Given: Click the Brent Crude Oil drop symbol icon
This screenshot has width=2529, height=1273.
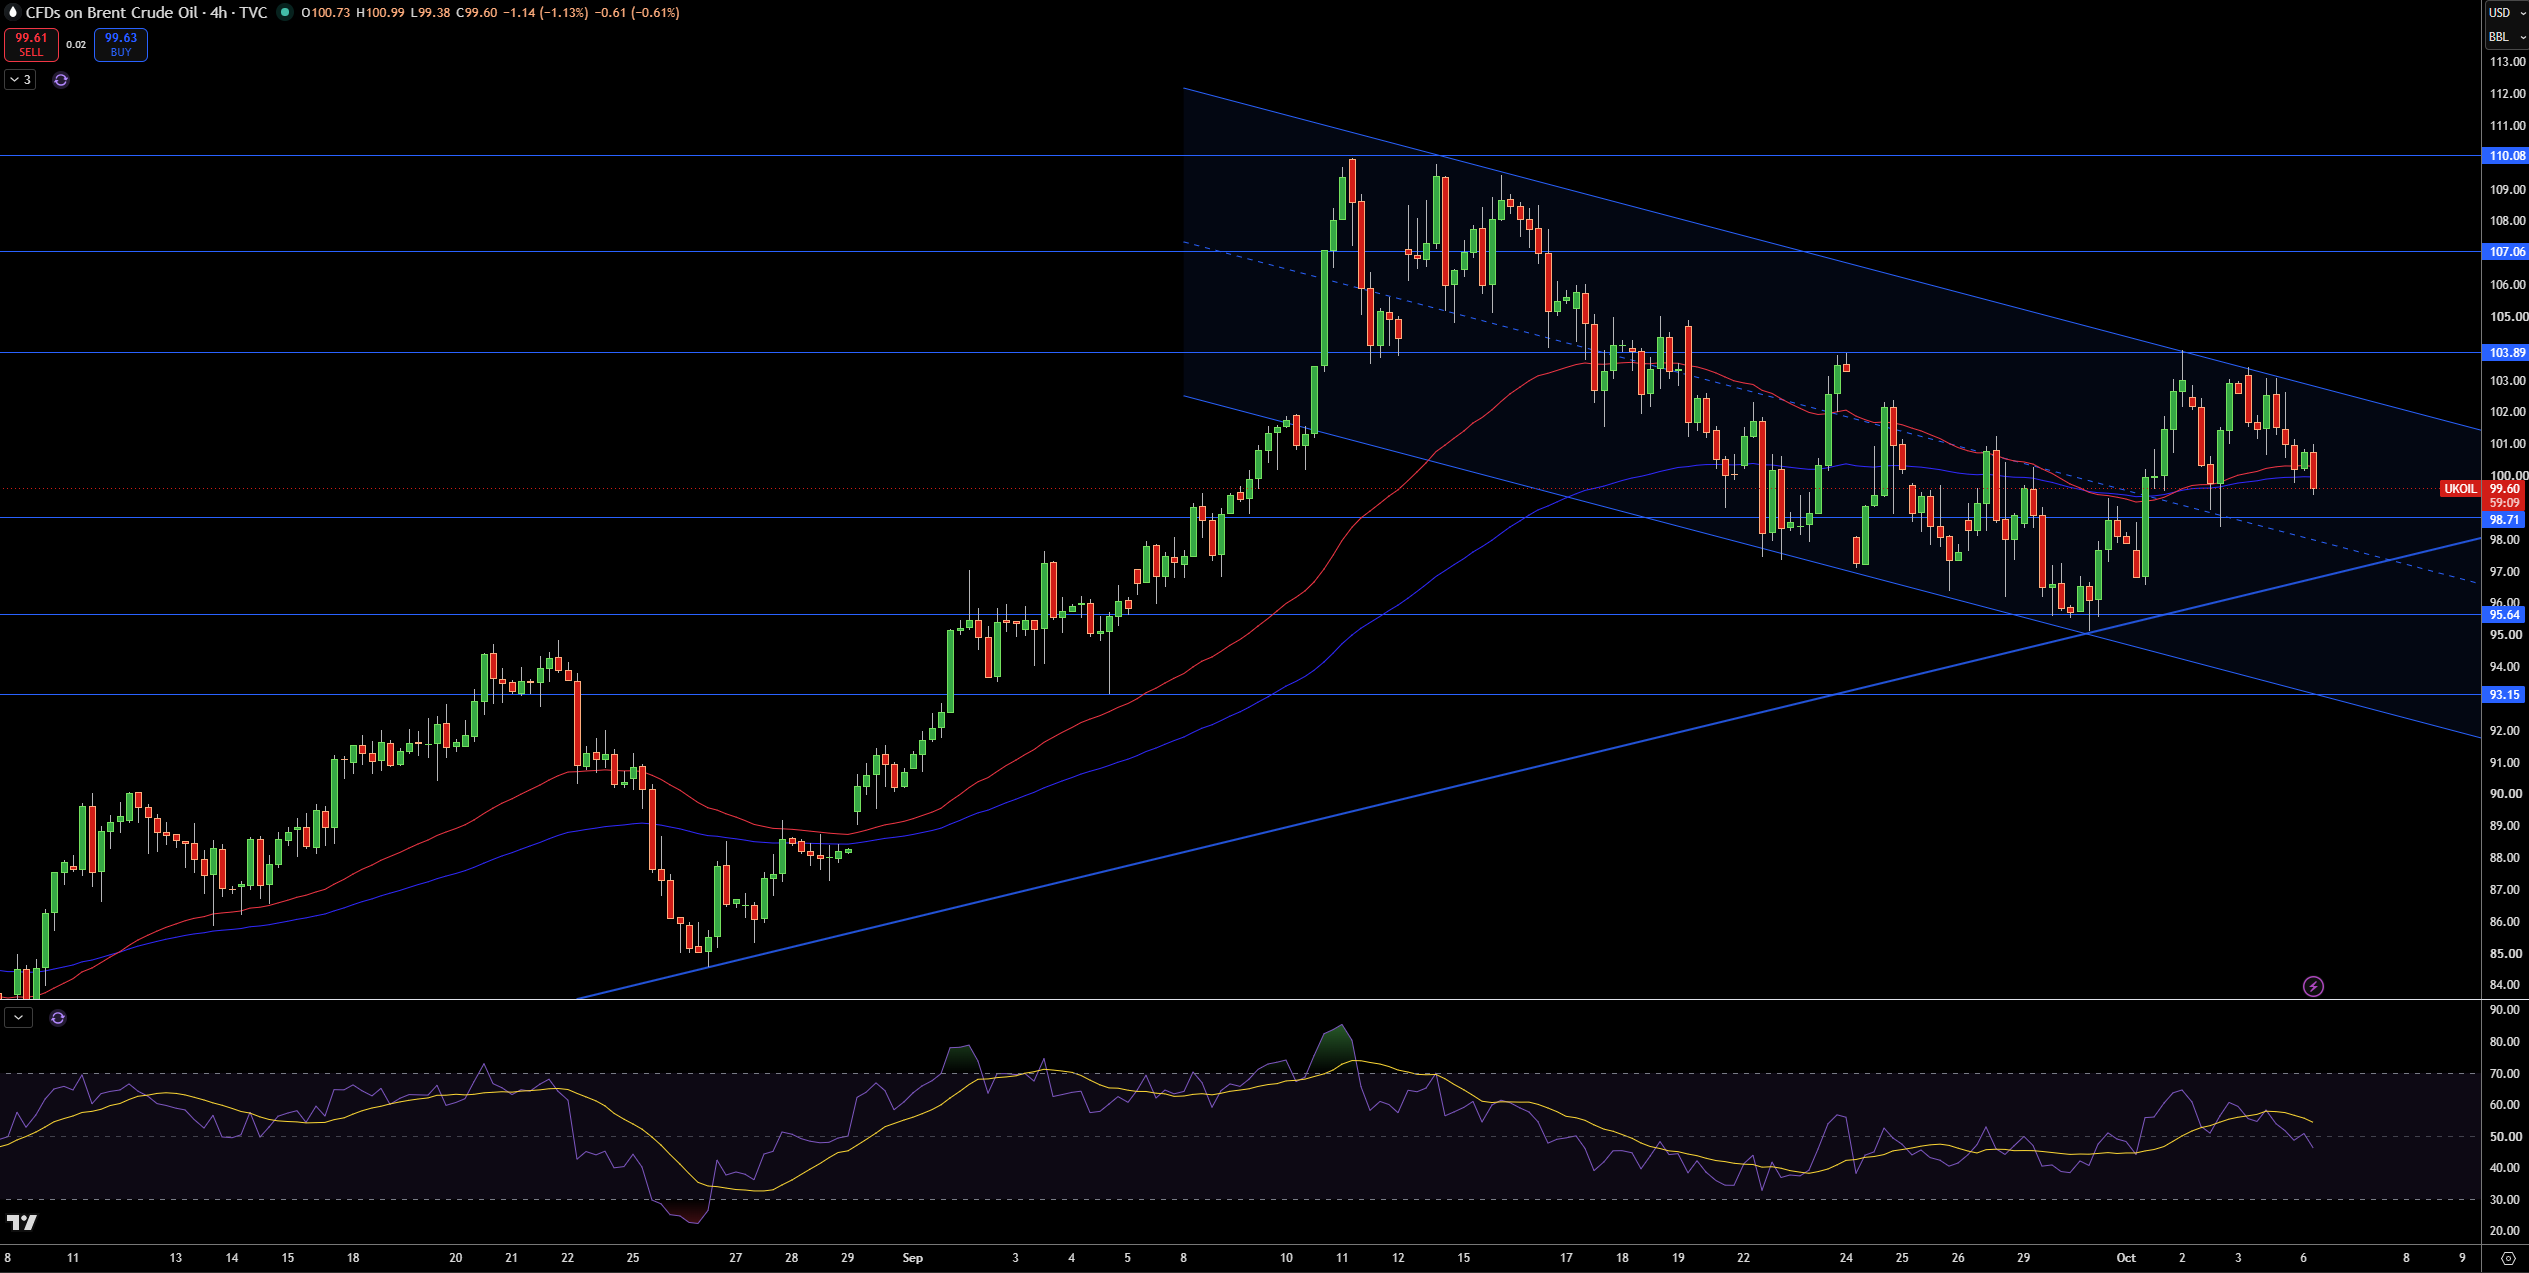Looking at the screenshot, I should (13, 12).
